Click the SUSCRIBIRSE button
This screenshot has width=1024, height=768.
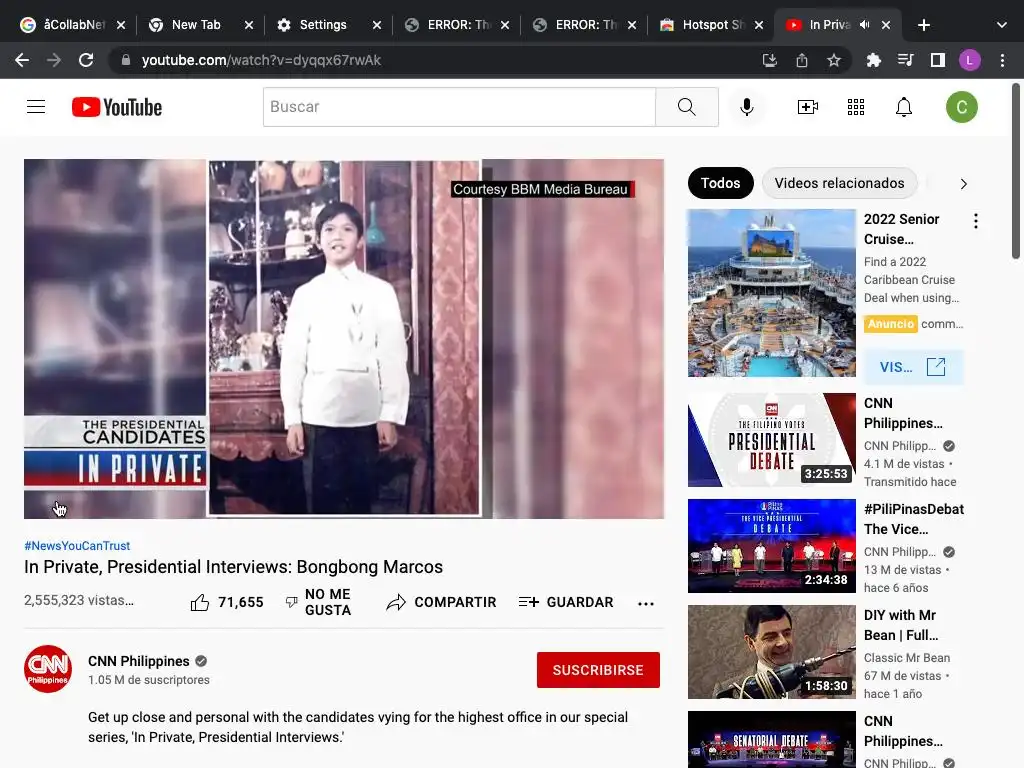point(598,670)
